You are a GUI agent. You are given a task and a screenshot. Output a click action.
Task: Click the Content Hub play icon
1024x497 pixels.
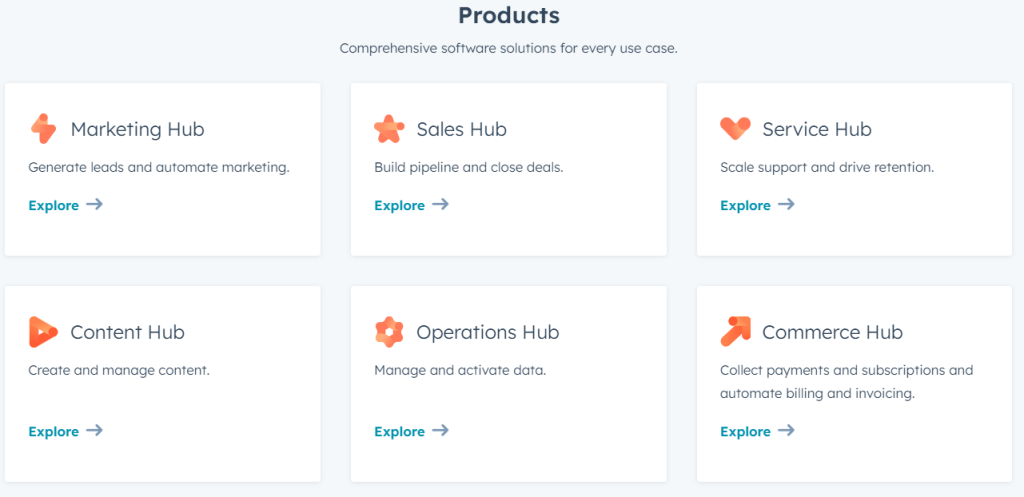[x=43, y=332]
